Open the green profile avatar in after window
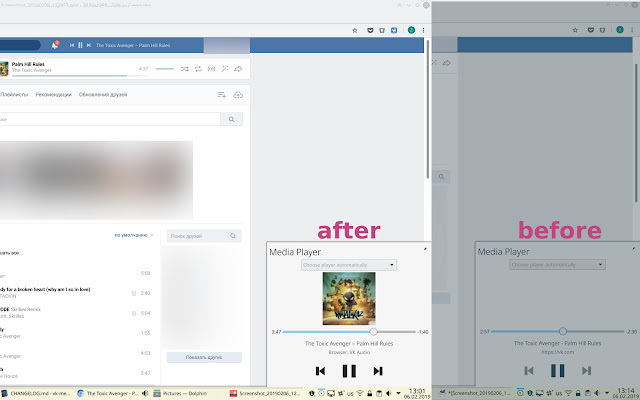Screen dimensions: 640x400 411,30
